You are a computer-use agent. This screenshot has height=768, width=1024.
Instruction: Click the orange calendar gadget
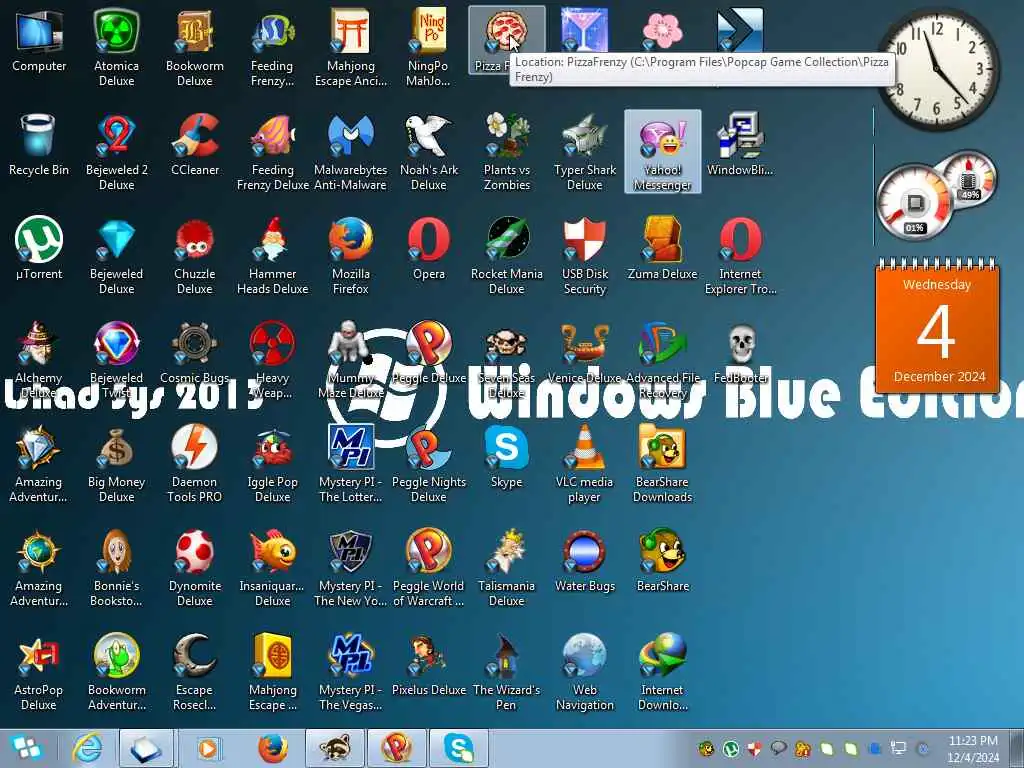937,326
